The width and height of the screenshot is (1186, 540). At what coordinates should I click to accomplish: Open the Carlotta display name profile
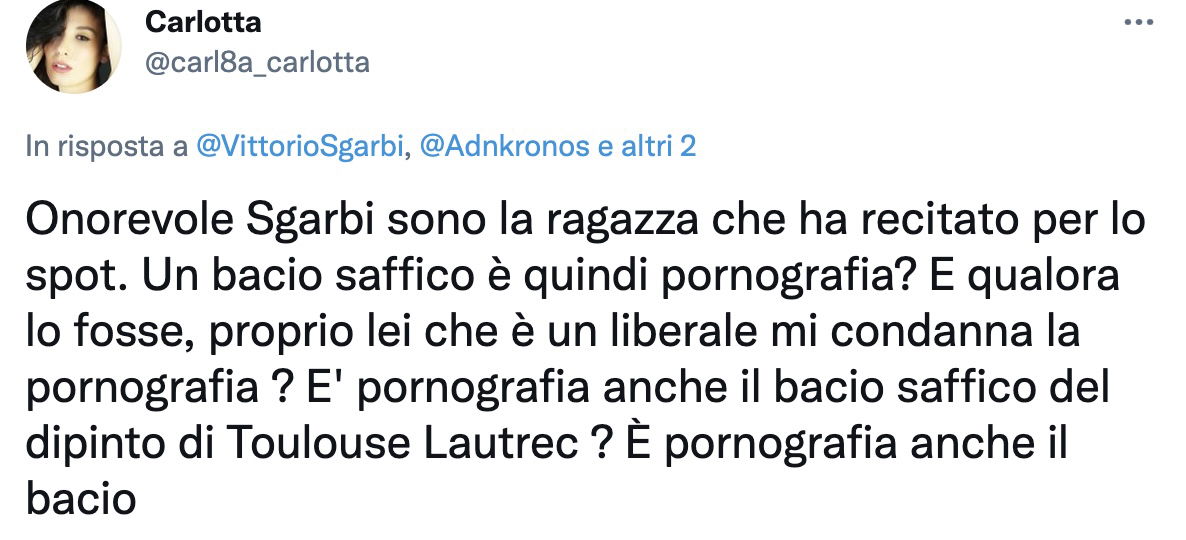(x=203, y=23)
